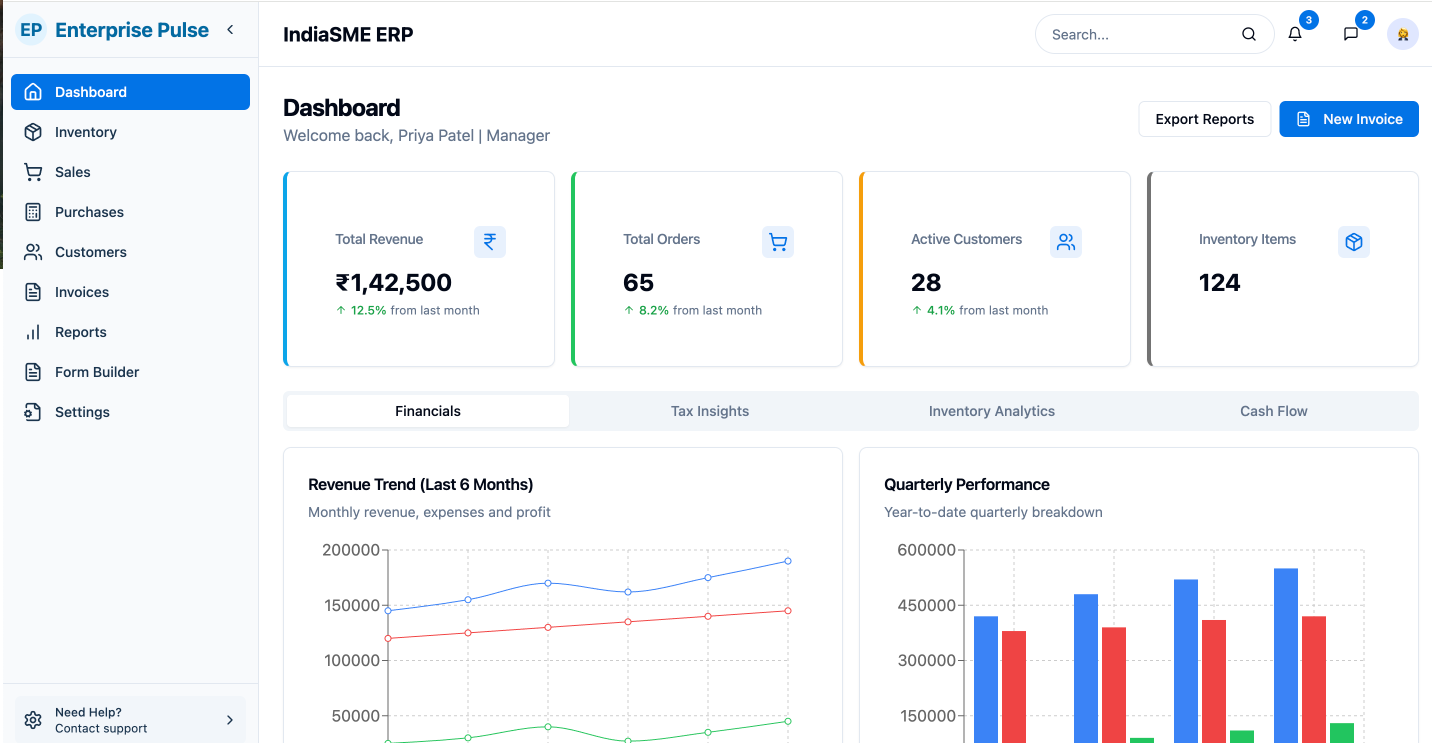This screenshot has height=743, width=1432.
Task: Open the Cash Flow tab
Action: [x=1273, y=410]
